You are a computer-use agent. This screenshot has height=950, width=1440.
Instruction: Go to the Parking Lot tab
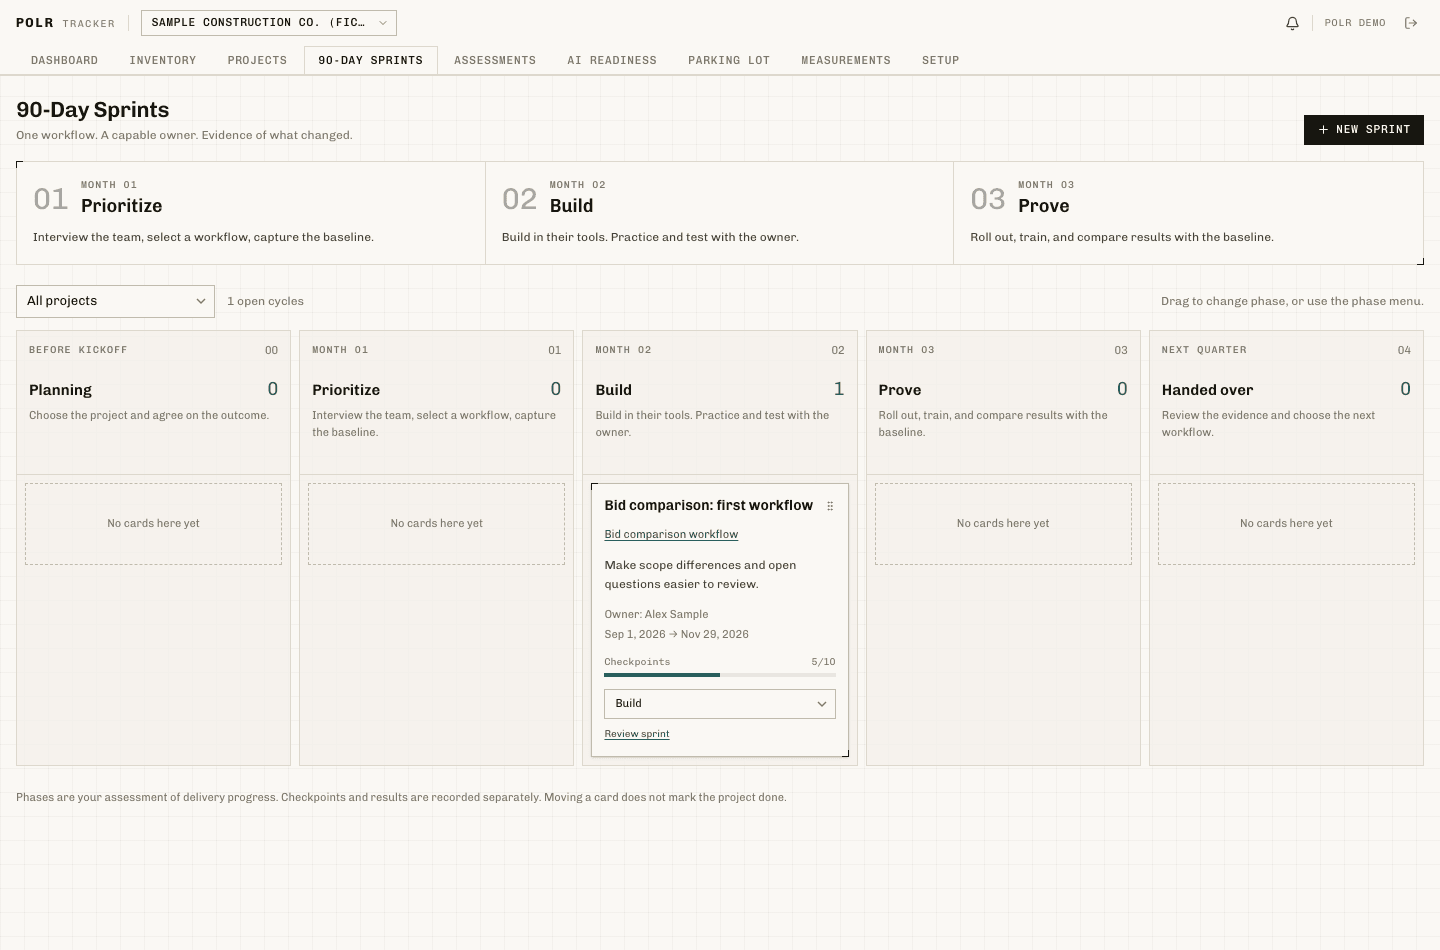pos(729,60)
